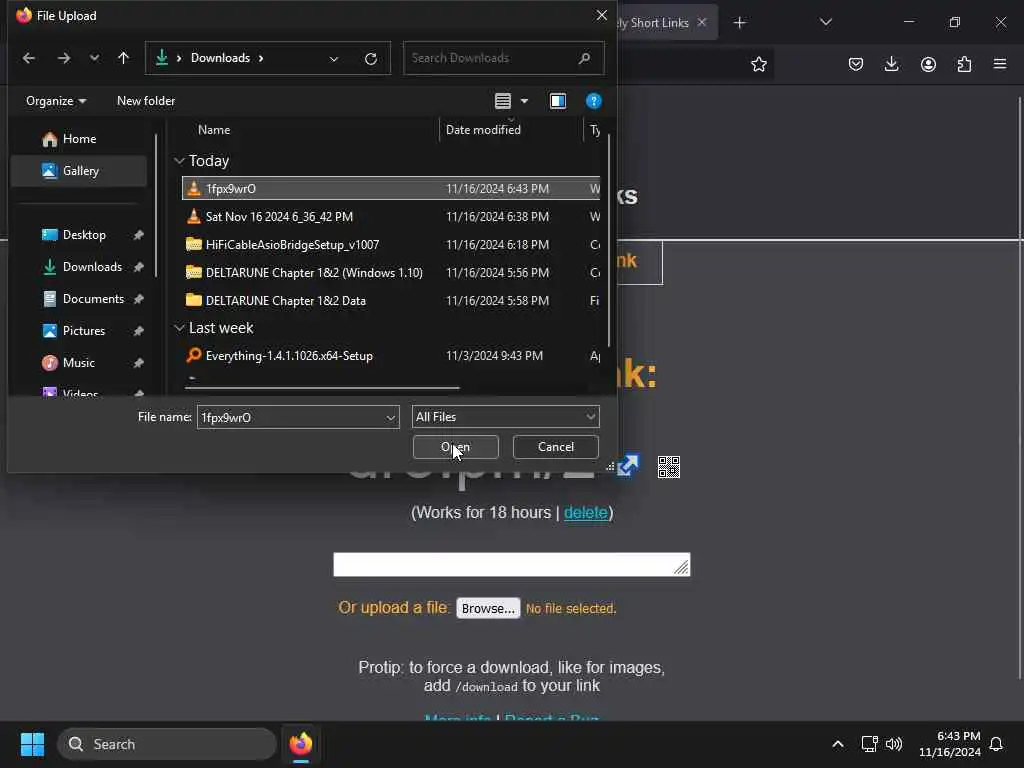The width and height of the screenshot is (1024, 768).
Task: Select Home in the navigation pane
Action: pos(79,139)
